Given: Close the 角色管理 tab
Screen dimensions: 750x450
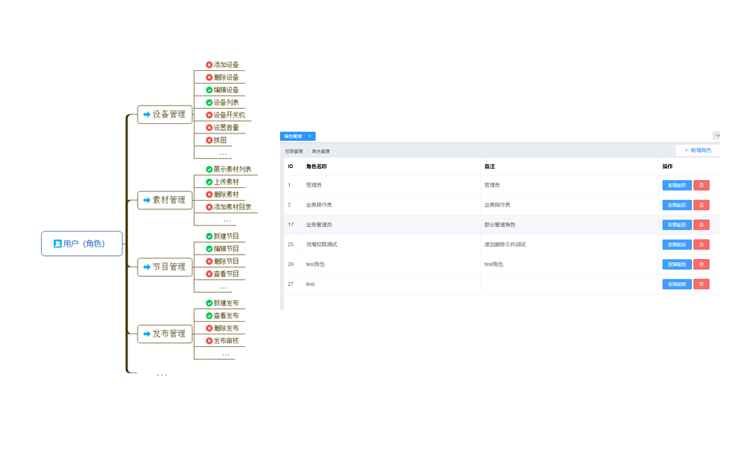Looking at the screenshot, I should click(x=310, y=136).
